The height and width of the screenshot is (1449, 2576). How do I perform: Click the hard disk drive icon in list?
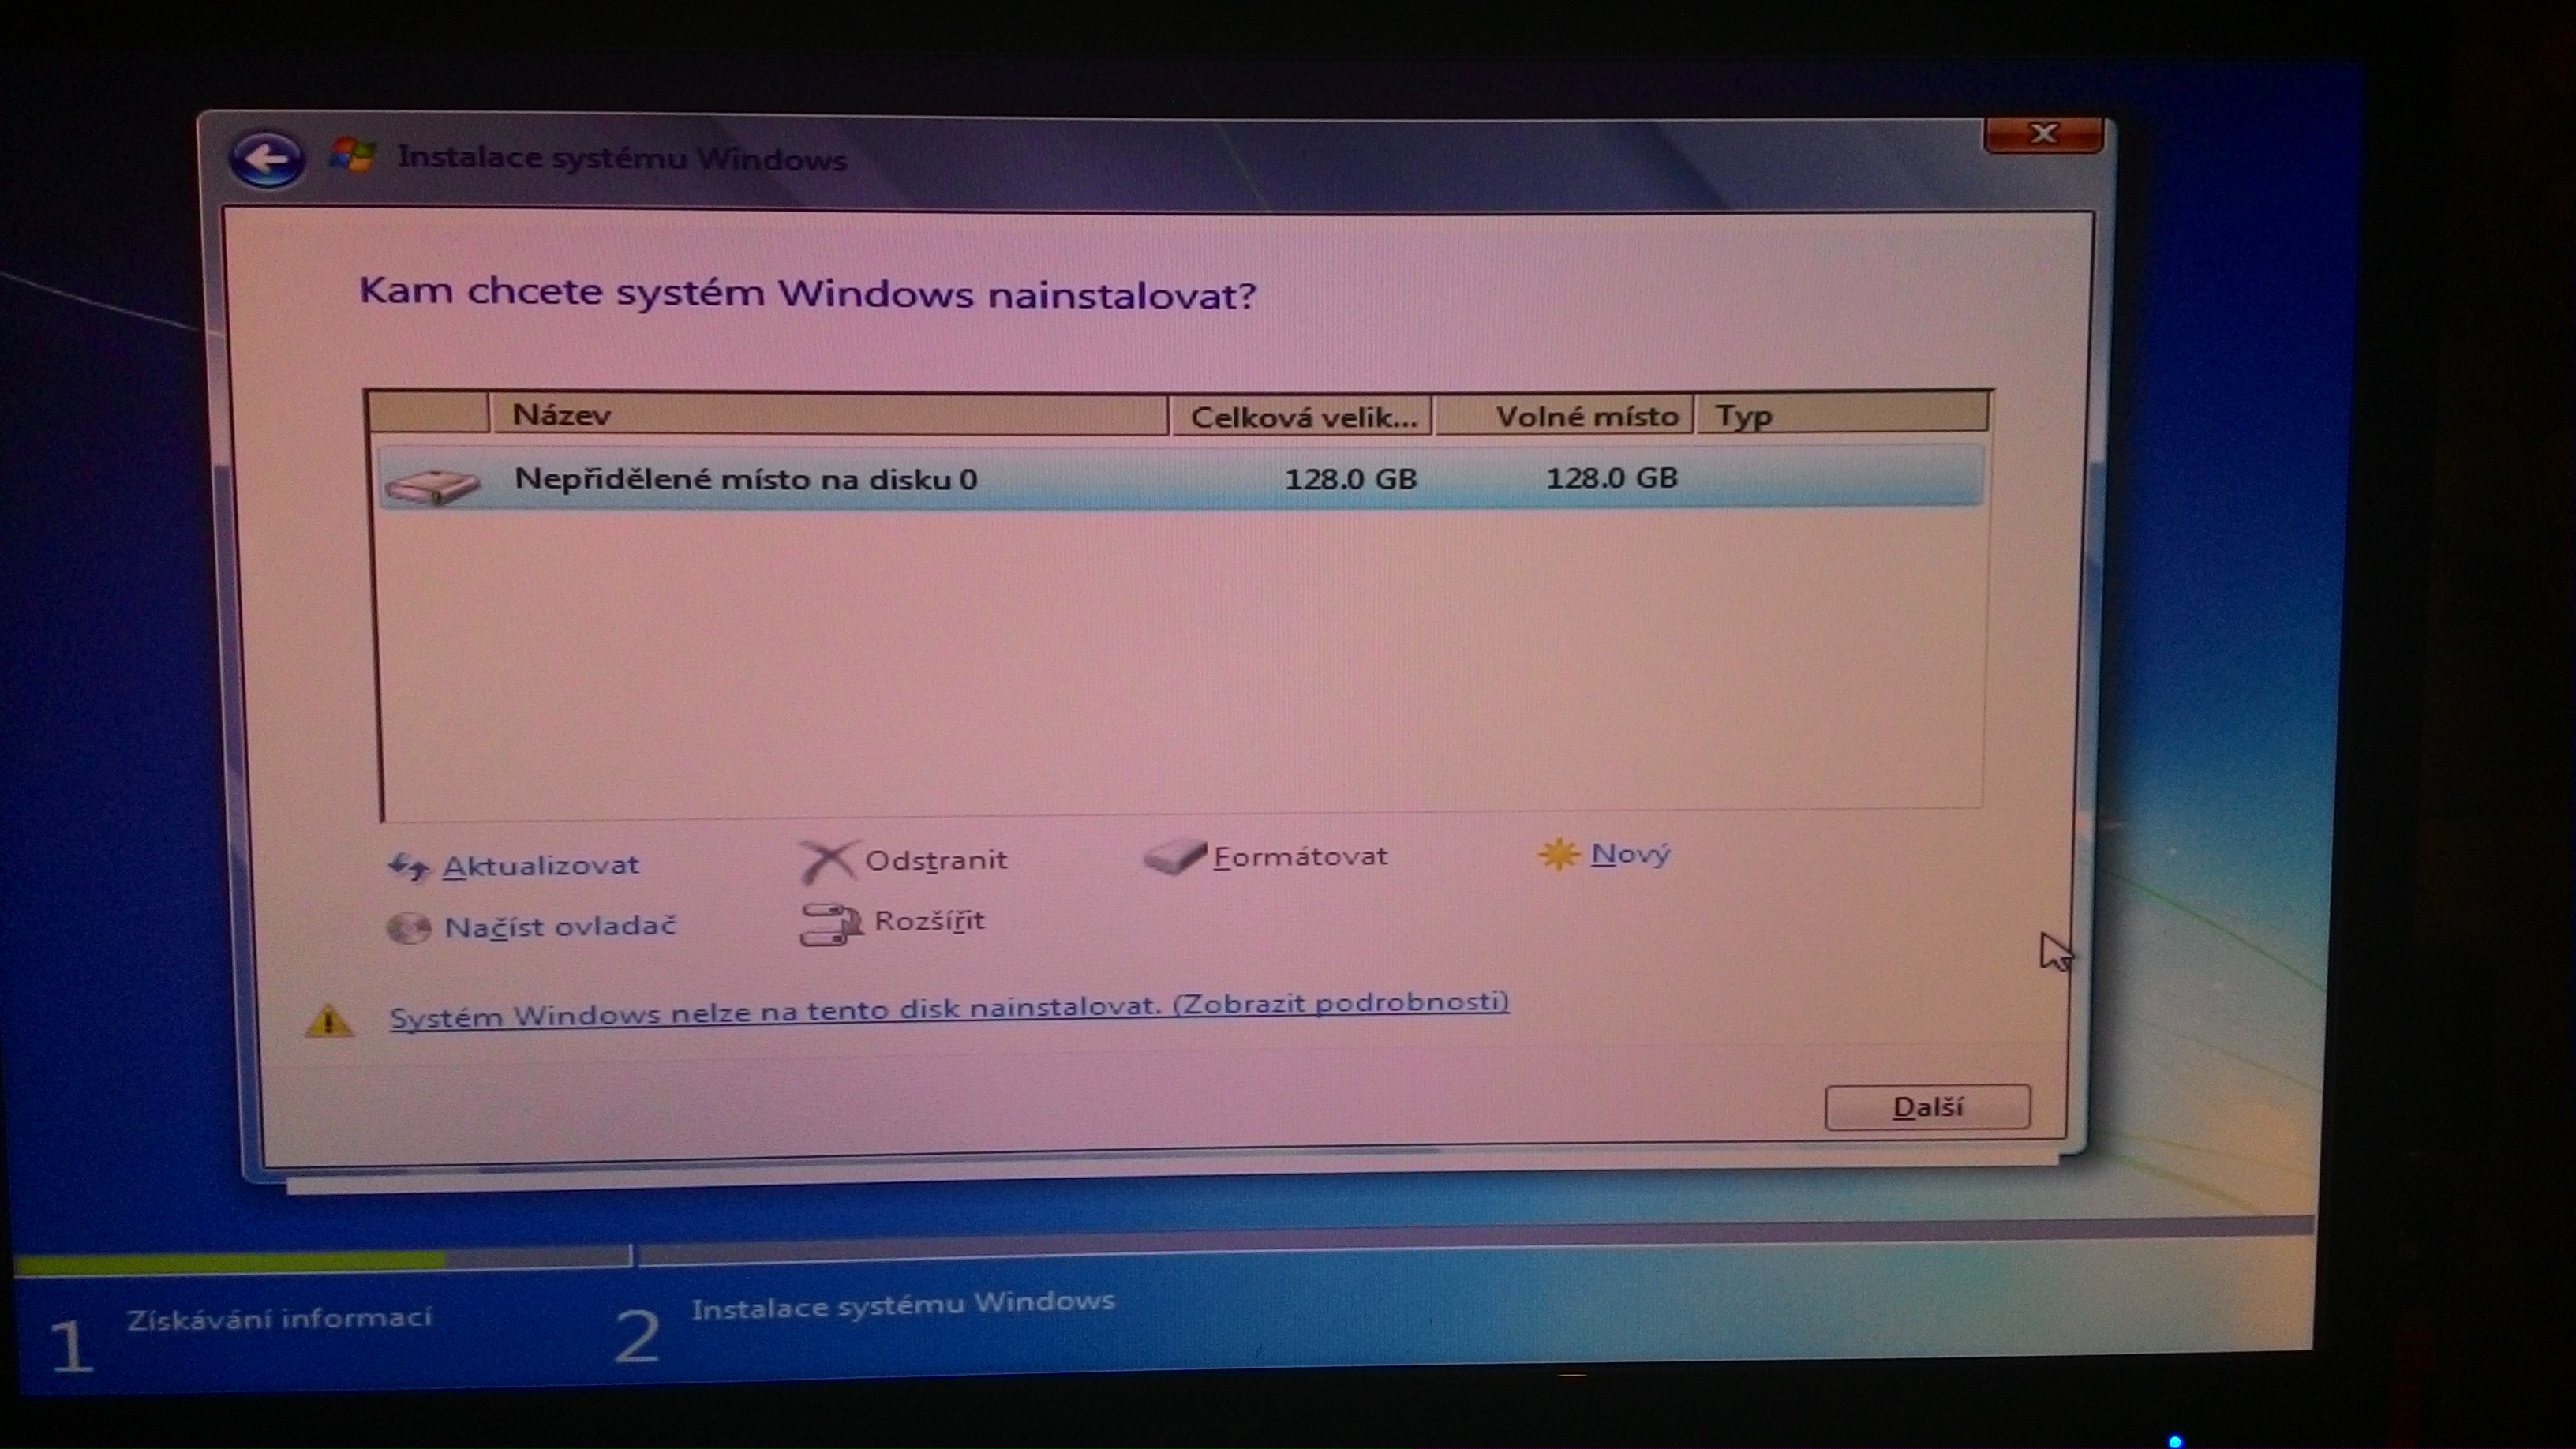(x=432, y=486)
